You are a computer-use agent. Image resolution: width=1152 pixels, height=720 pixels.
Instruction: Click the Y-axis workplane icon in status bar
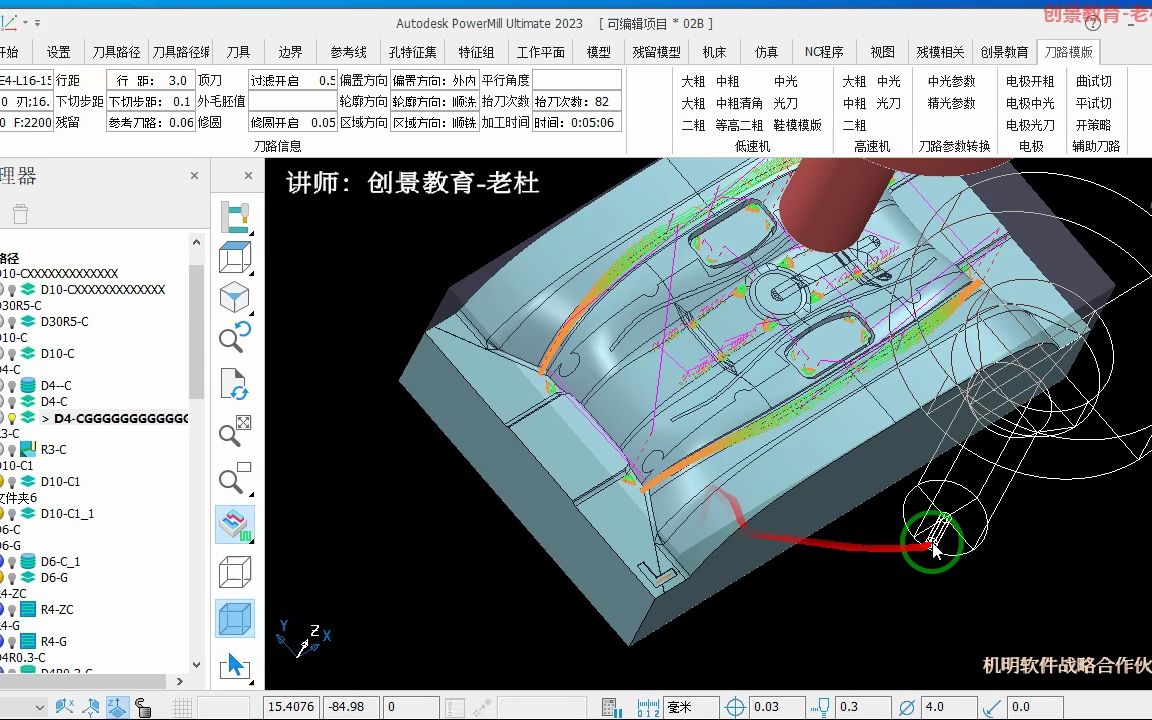pos(91,707)
